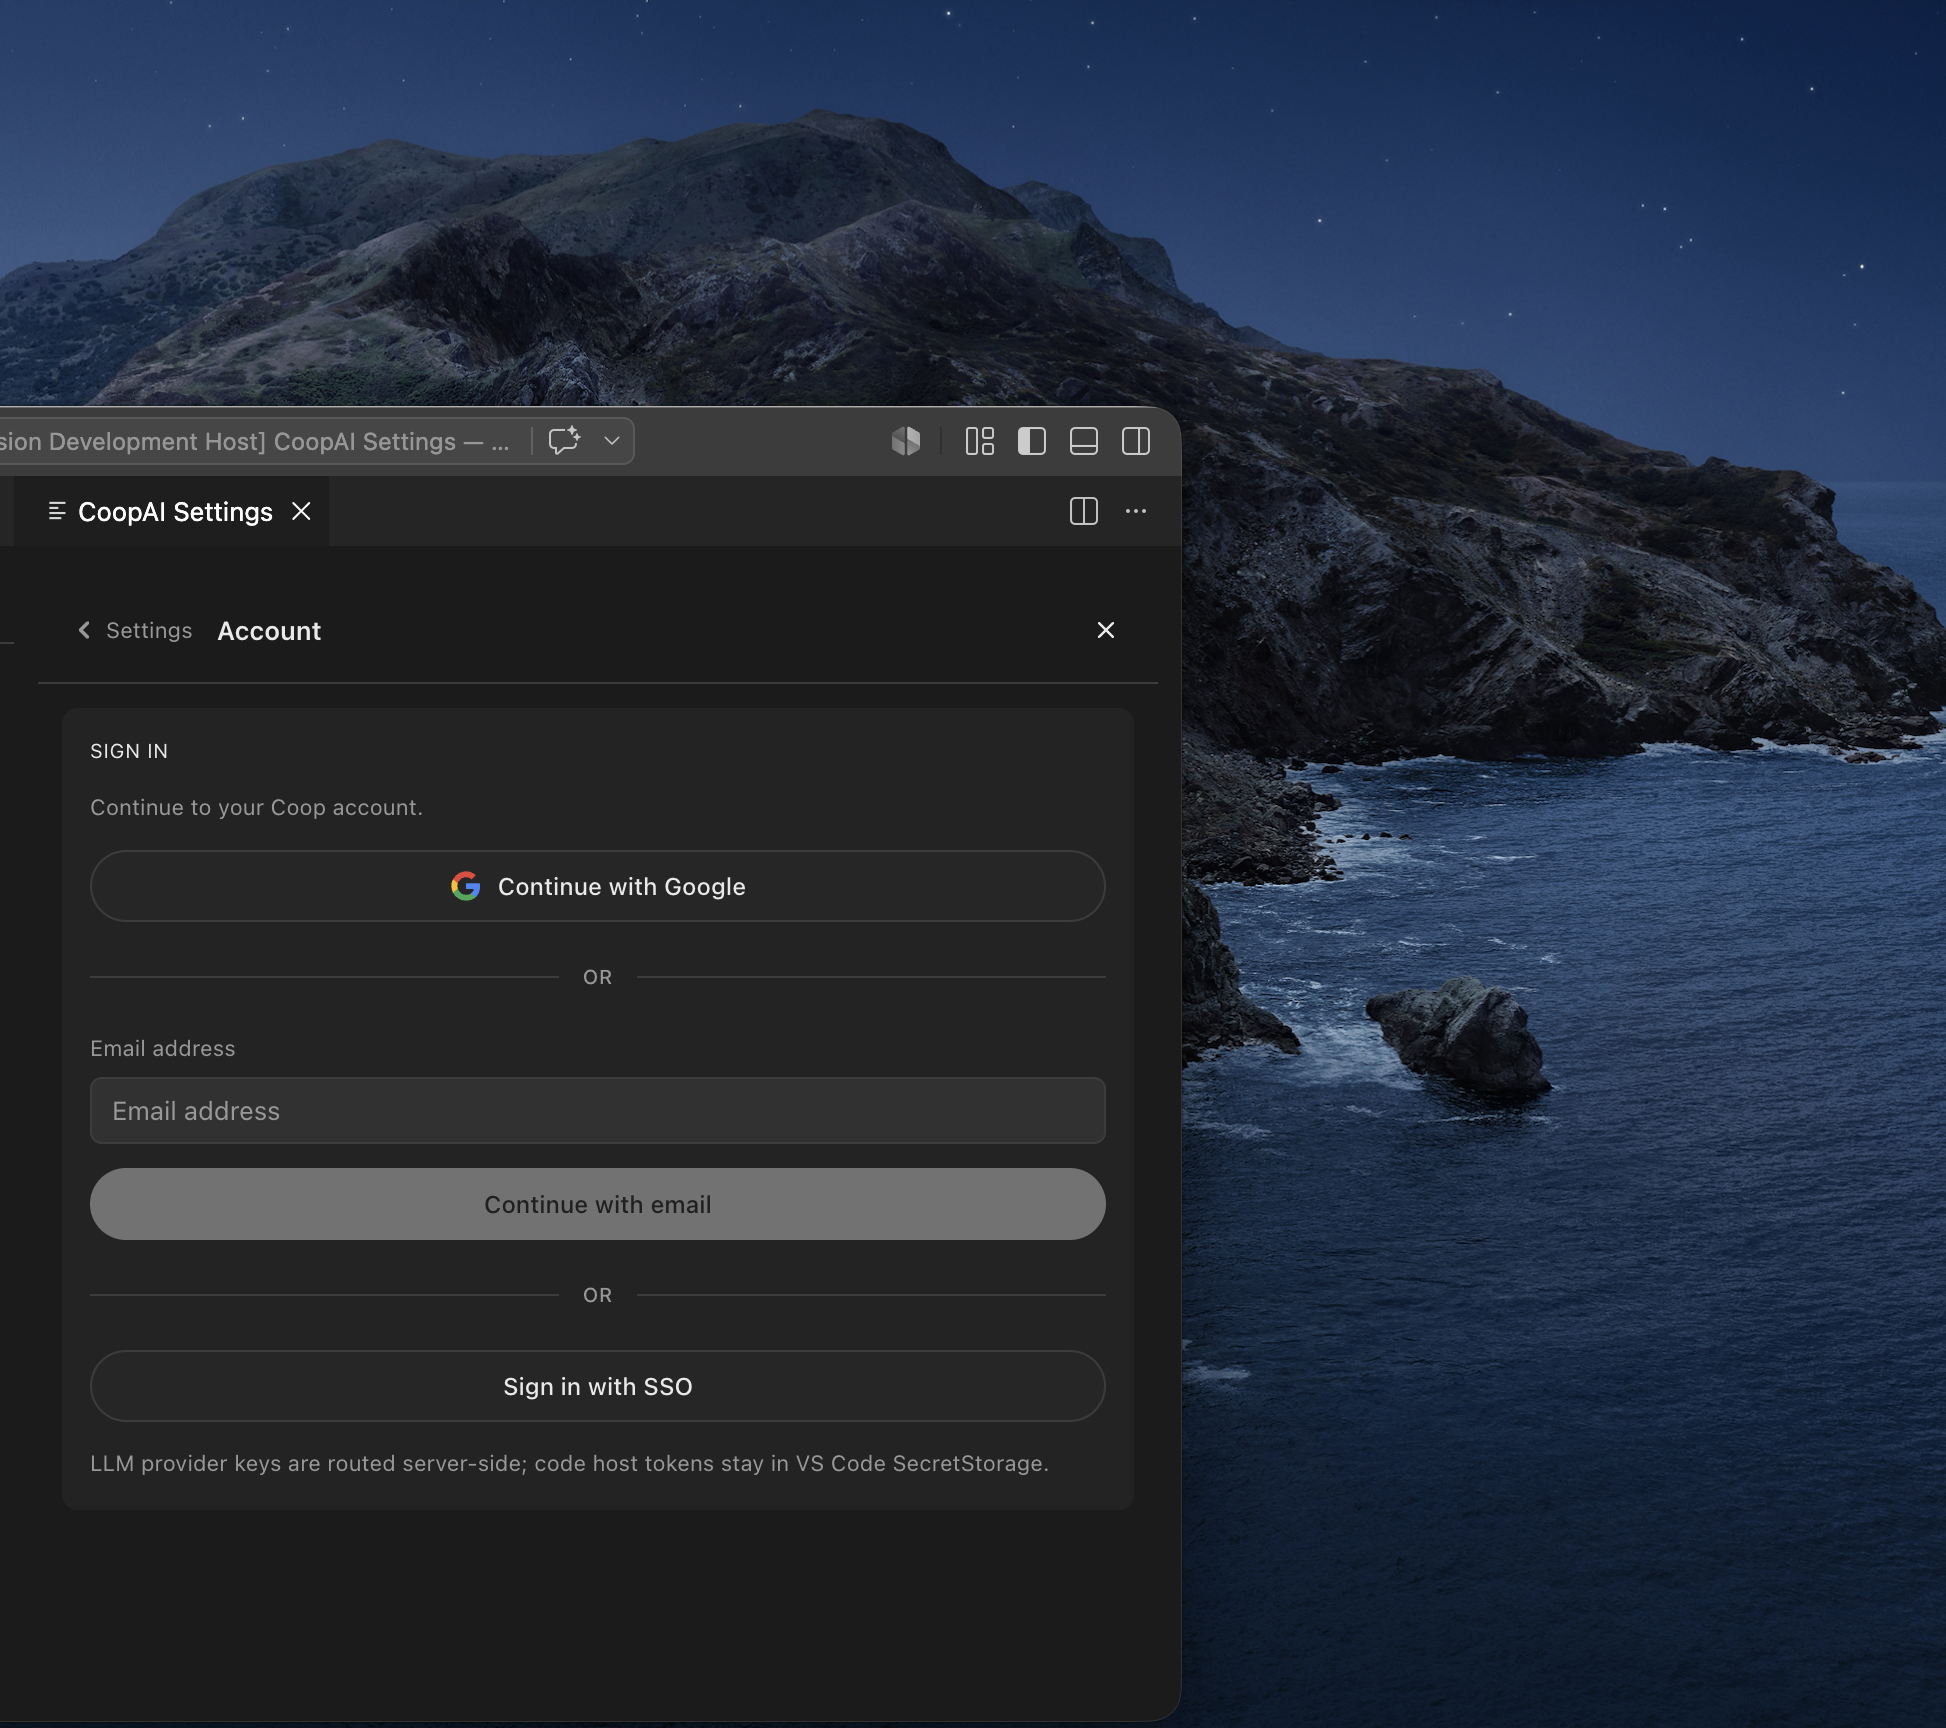
Task: Focus the Email address input field
Action: (598, 1110)
